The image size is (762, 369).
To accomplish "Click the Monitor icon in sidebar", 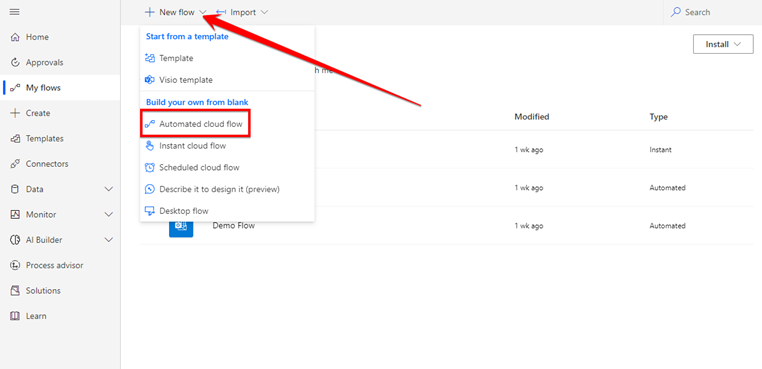I will pos(15,214).
